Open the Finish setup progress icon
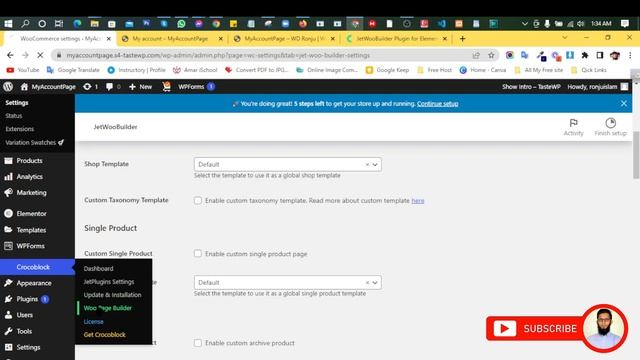The width and height of the screenshot is (640, 360). [x=610, y=127]
